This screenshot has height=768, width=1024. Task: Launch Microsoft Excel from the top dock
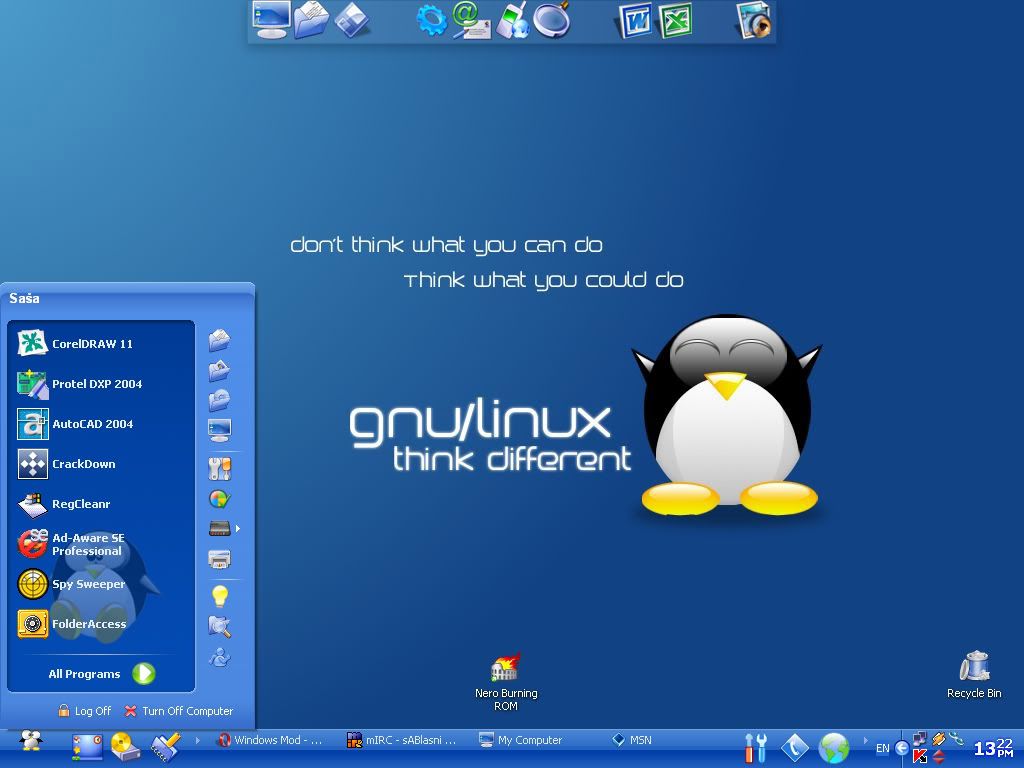(x=675, y=21)
